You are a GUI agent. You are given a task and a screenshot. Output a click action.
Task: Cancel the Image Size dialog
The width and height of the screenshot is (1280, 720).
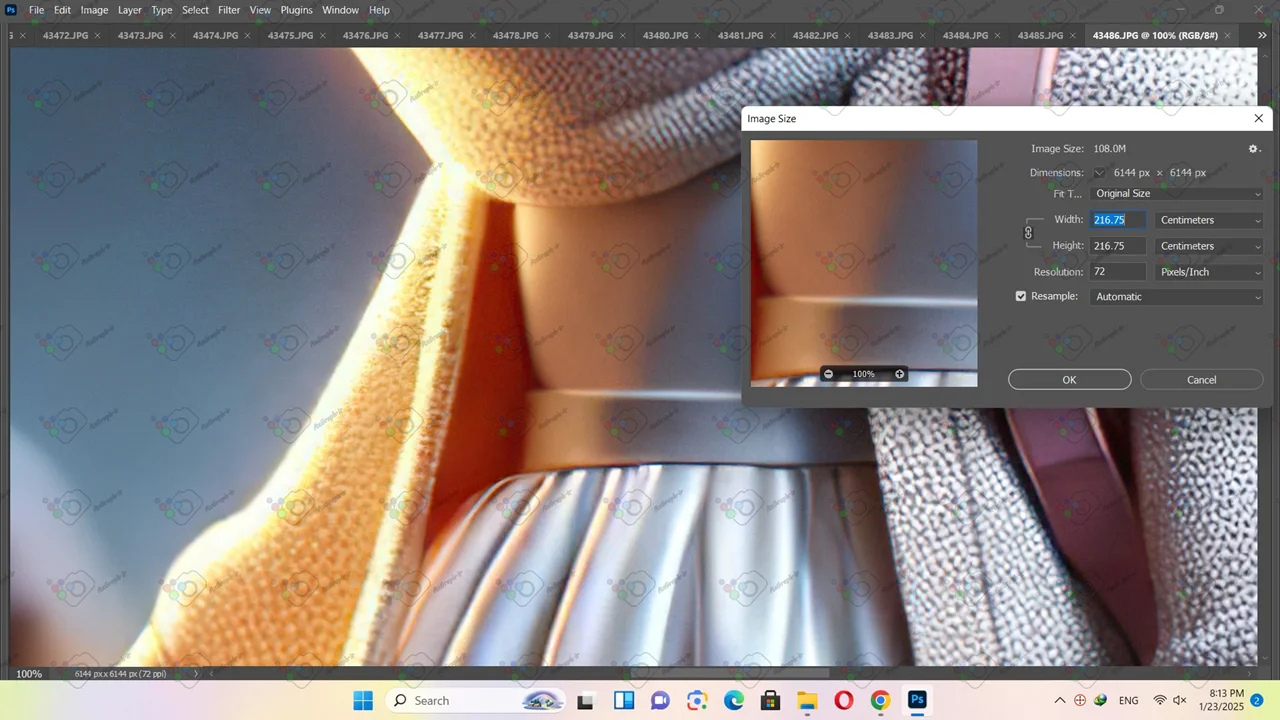[1201, 380]
